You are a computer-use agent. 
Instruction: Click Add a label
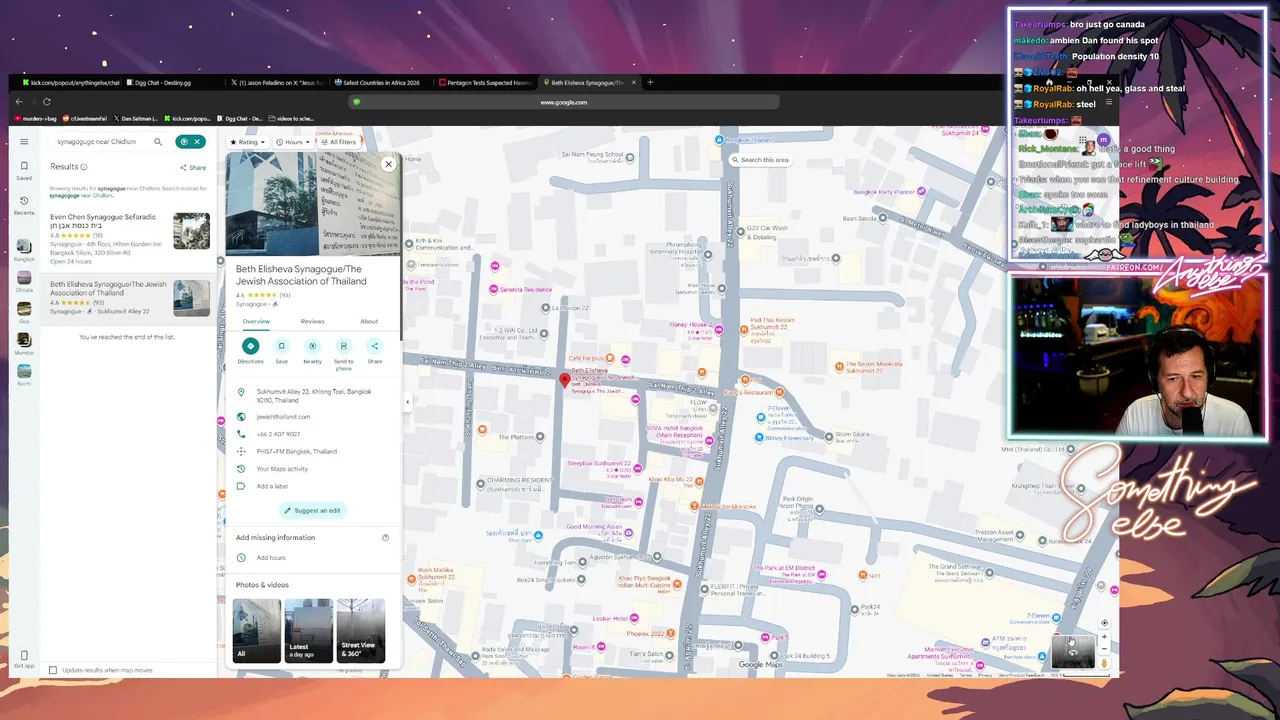point(272,486)
